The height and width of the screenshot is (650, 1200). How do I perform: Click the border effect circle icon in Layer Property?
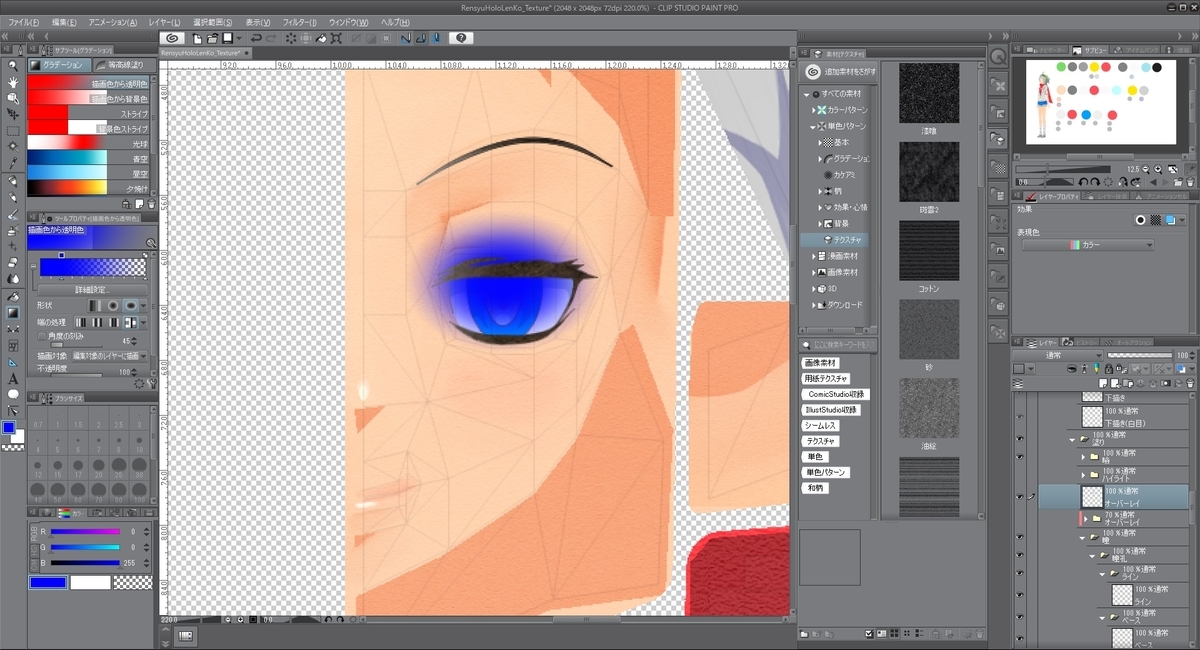click(x=1140, y=220)
